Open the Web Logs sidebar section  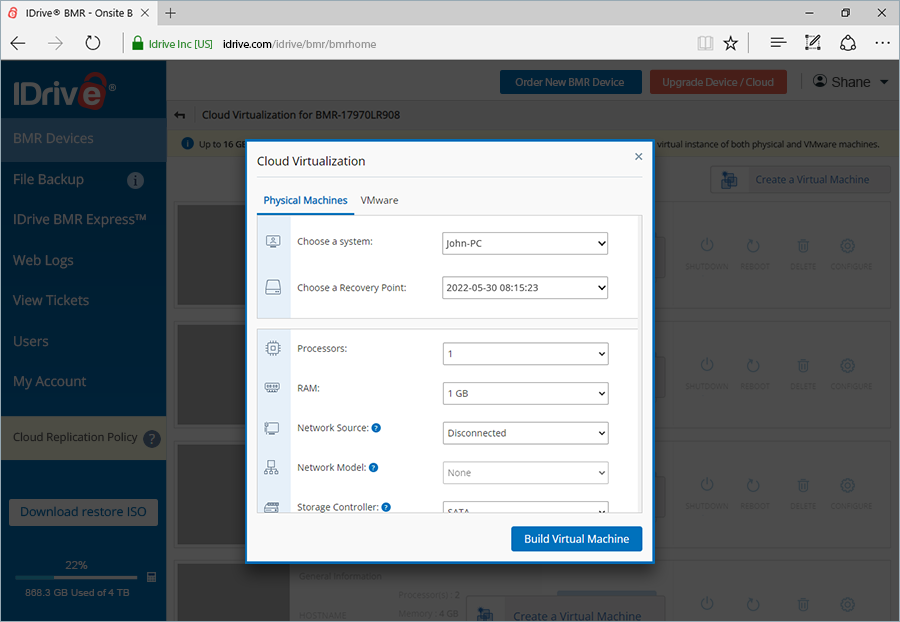pyautogui.click(x=43, y=260)
